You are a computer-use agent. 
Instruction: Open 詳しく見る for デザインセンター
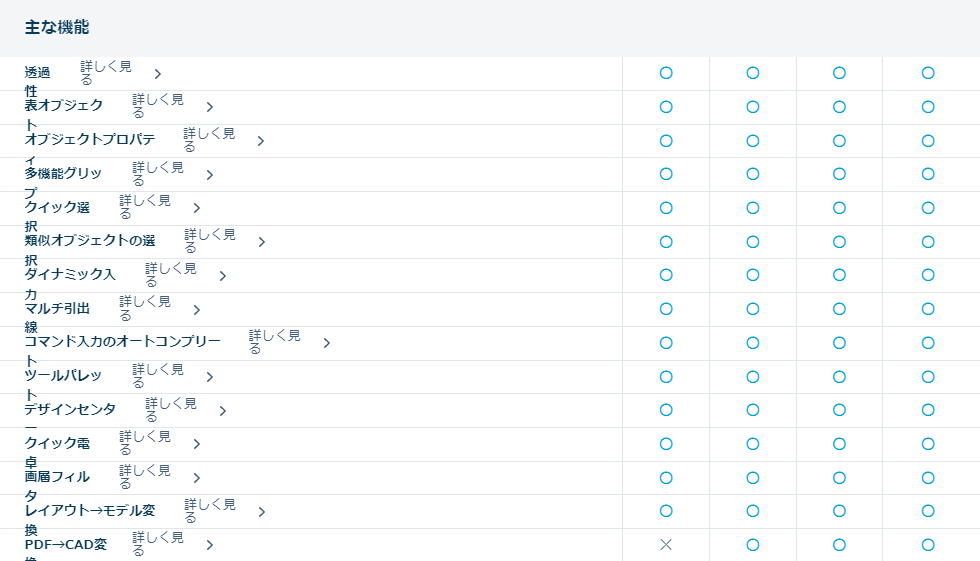[x=170, y=410]
